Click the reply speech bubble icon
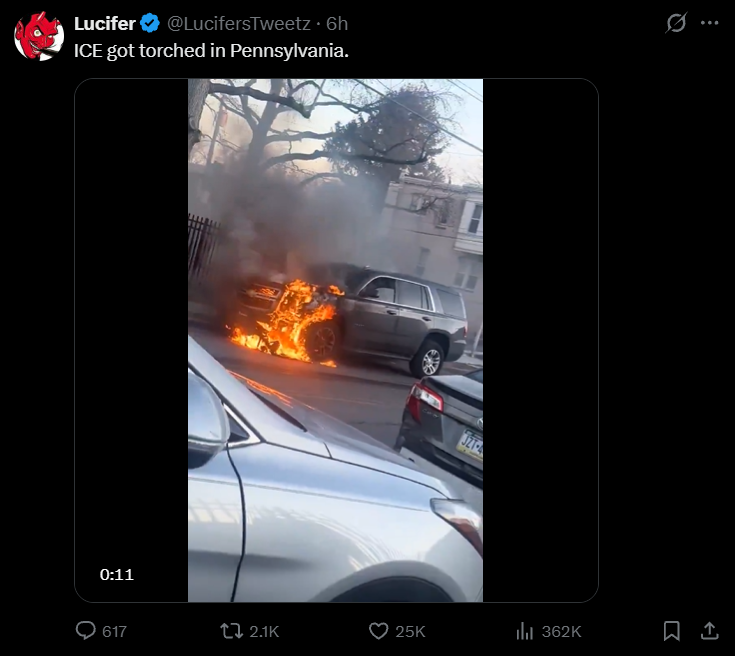This screenshot has width=735, height=656. 86,631
